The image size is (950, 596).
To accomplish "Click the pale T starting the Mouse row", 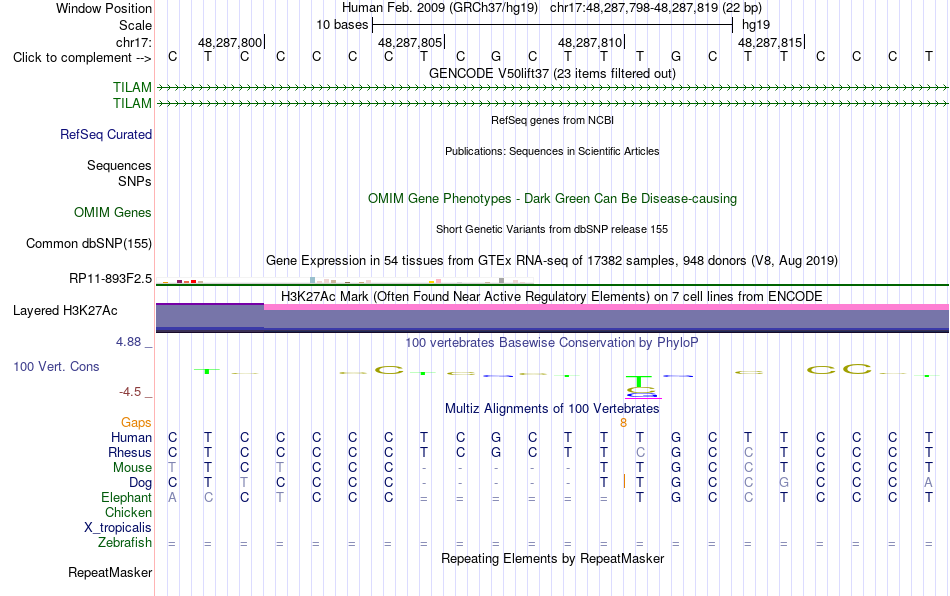I will (172, 468).
